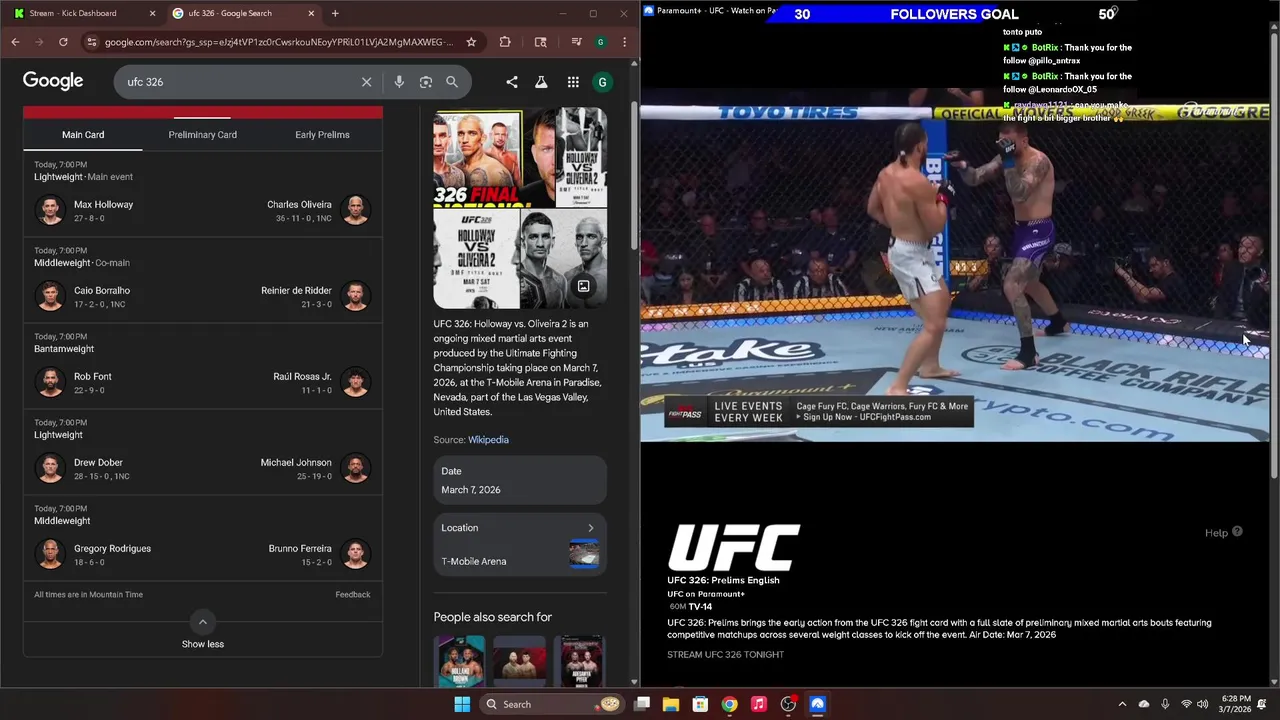Bookmark this page with the star icon
The height and width of the screenshot is (720, 1280).
tap(471, 42)
